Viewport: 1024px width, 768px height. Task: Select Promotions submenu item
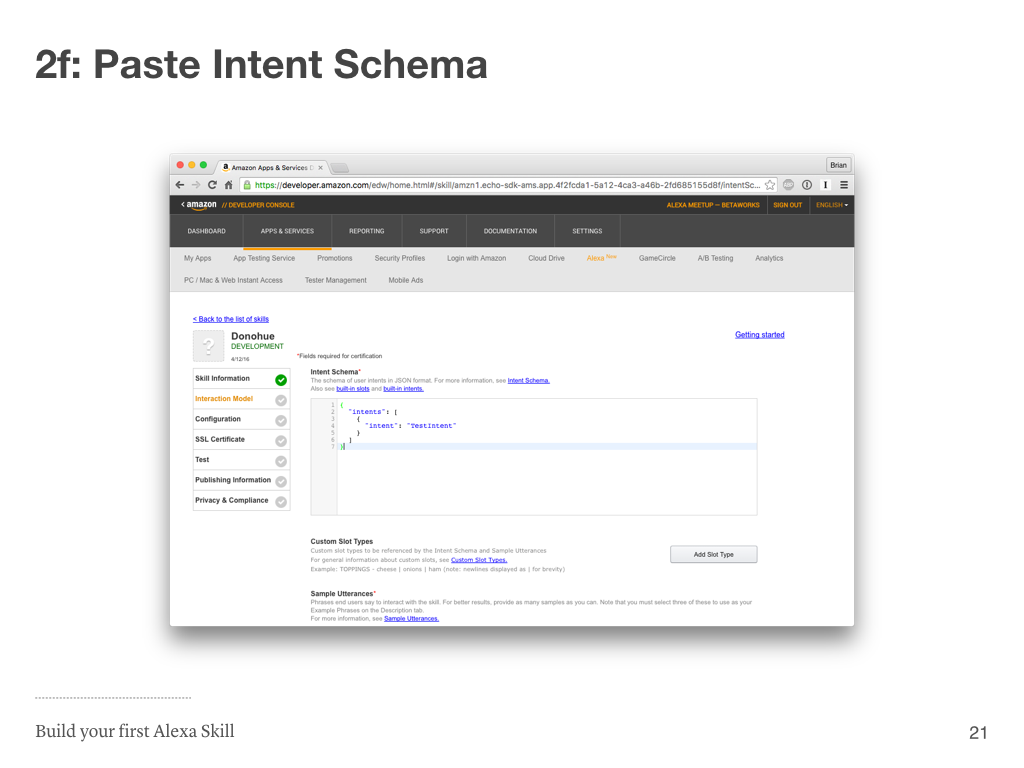pos(334,259)
